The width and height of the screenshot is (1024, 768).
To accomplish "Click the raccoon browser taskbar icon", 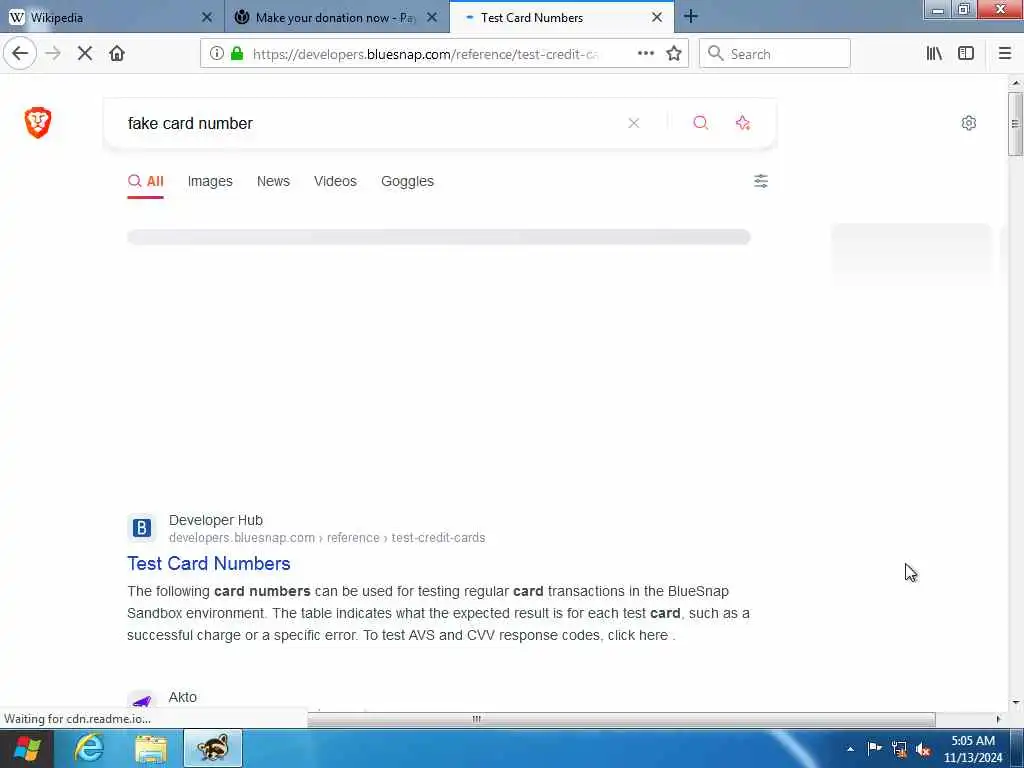I will [213, 748].
